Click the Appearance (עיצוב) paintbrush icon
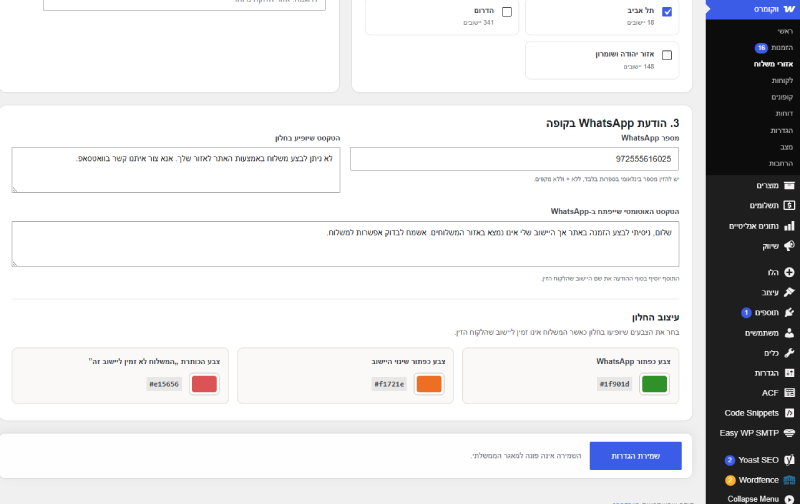Viewport: 800px width, 504px height. click(789, 292)
